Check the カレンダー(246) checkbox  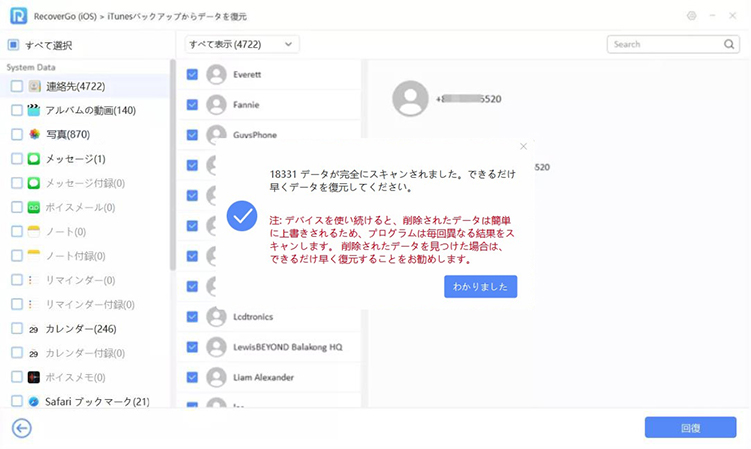pos(17,329)
